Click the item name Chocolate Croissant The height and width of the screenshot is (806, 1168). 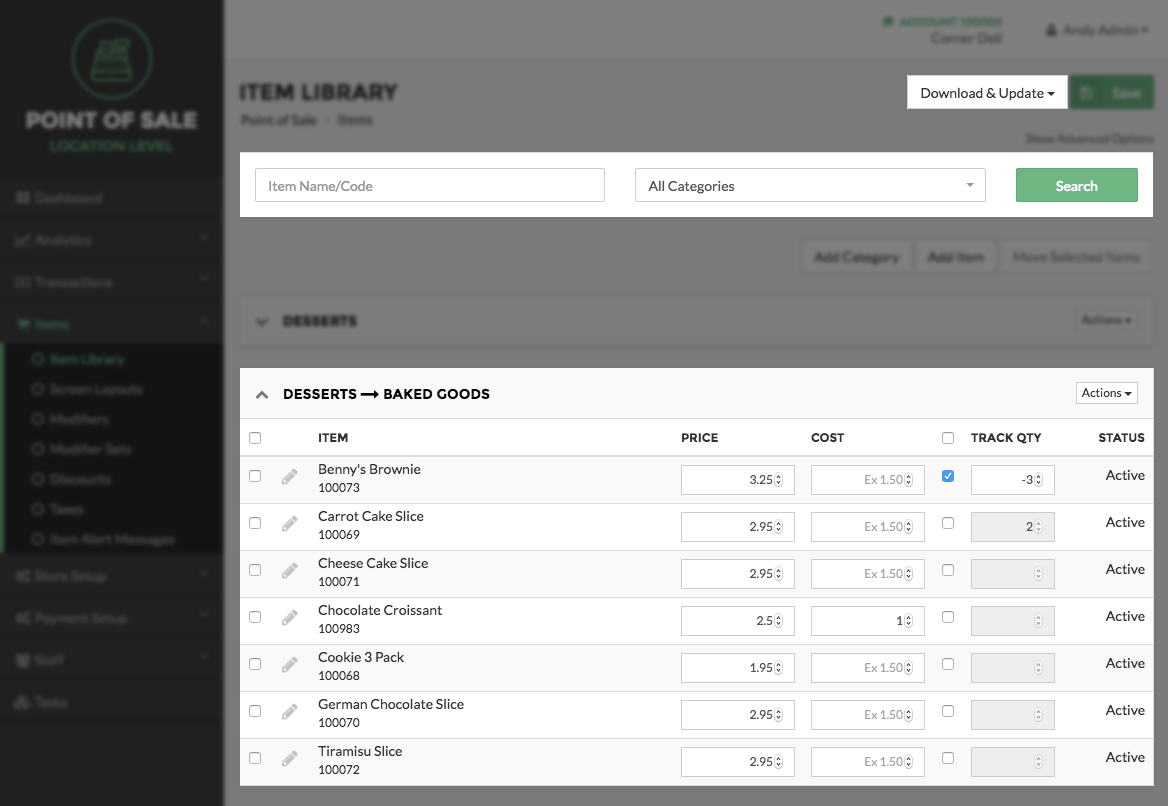pyautogui.click(x=380, y=610)
